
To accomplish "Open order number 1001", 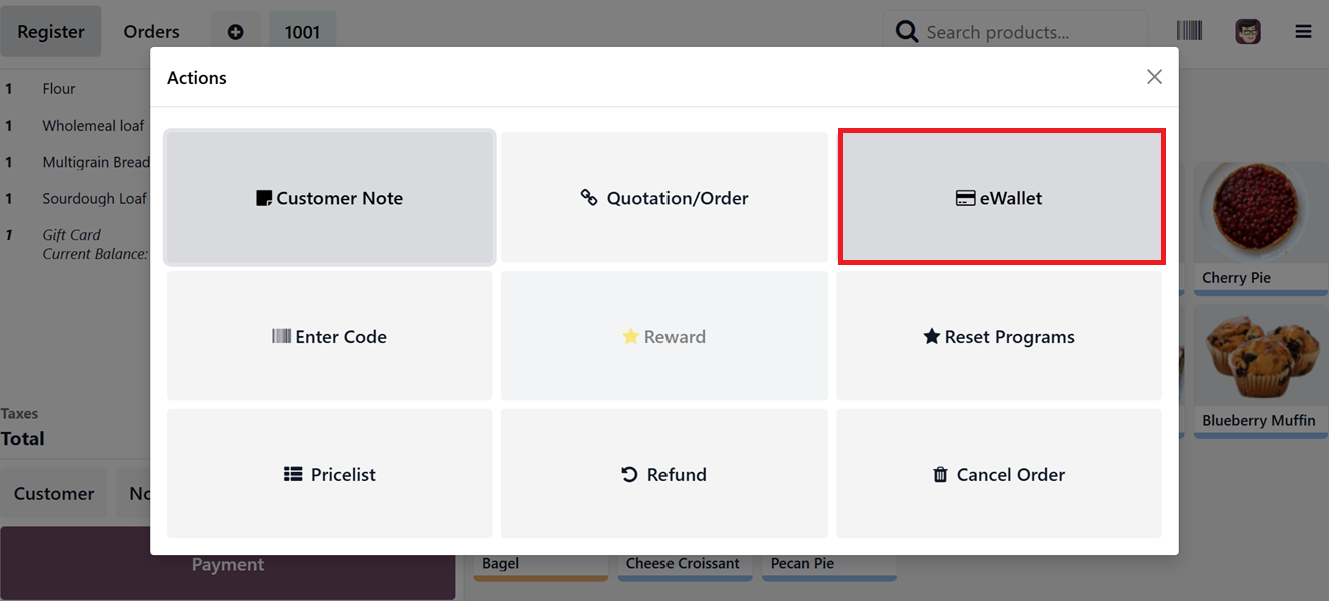I will pos(302,31).
